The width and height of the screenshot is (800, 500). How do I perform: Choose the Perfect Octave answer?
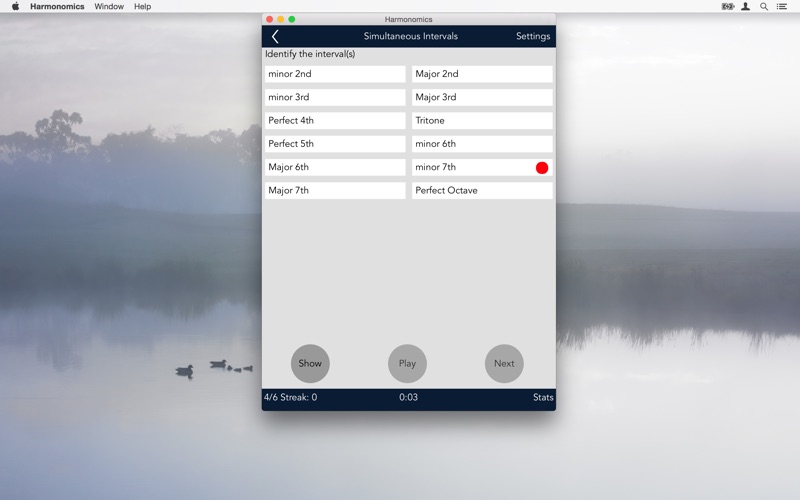coord(481,191)
